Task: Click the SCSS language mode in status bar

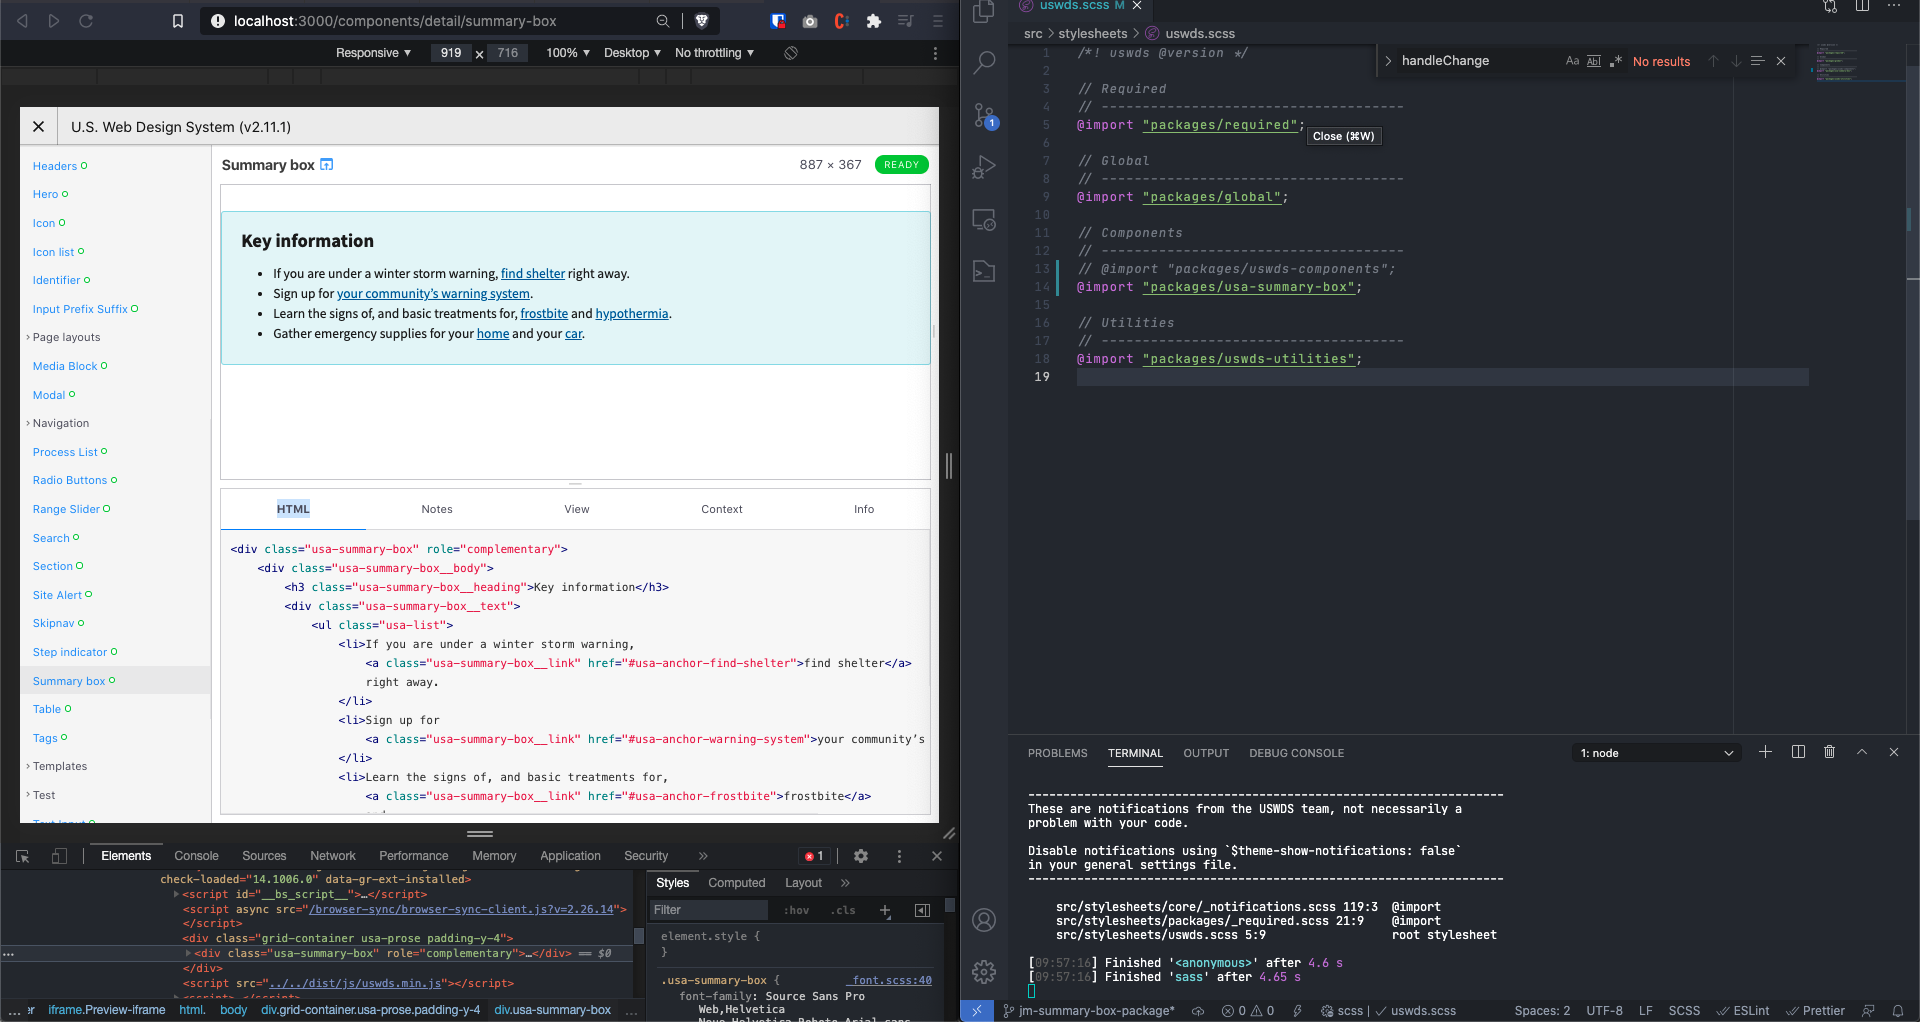Action: 1684,1011
